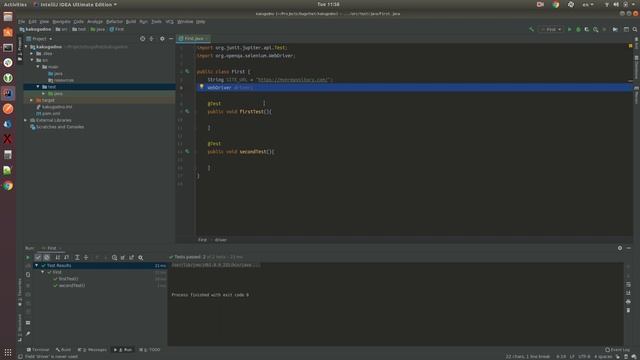640x360 pixels.
Task: Open the Edit menu
Action: coord(32,22)
